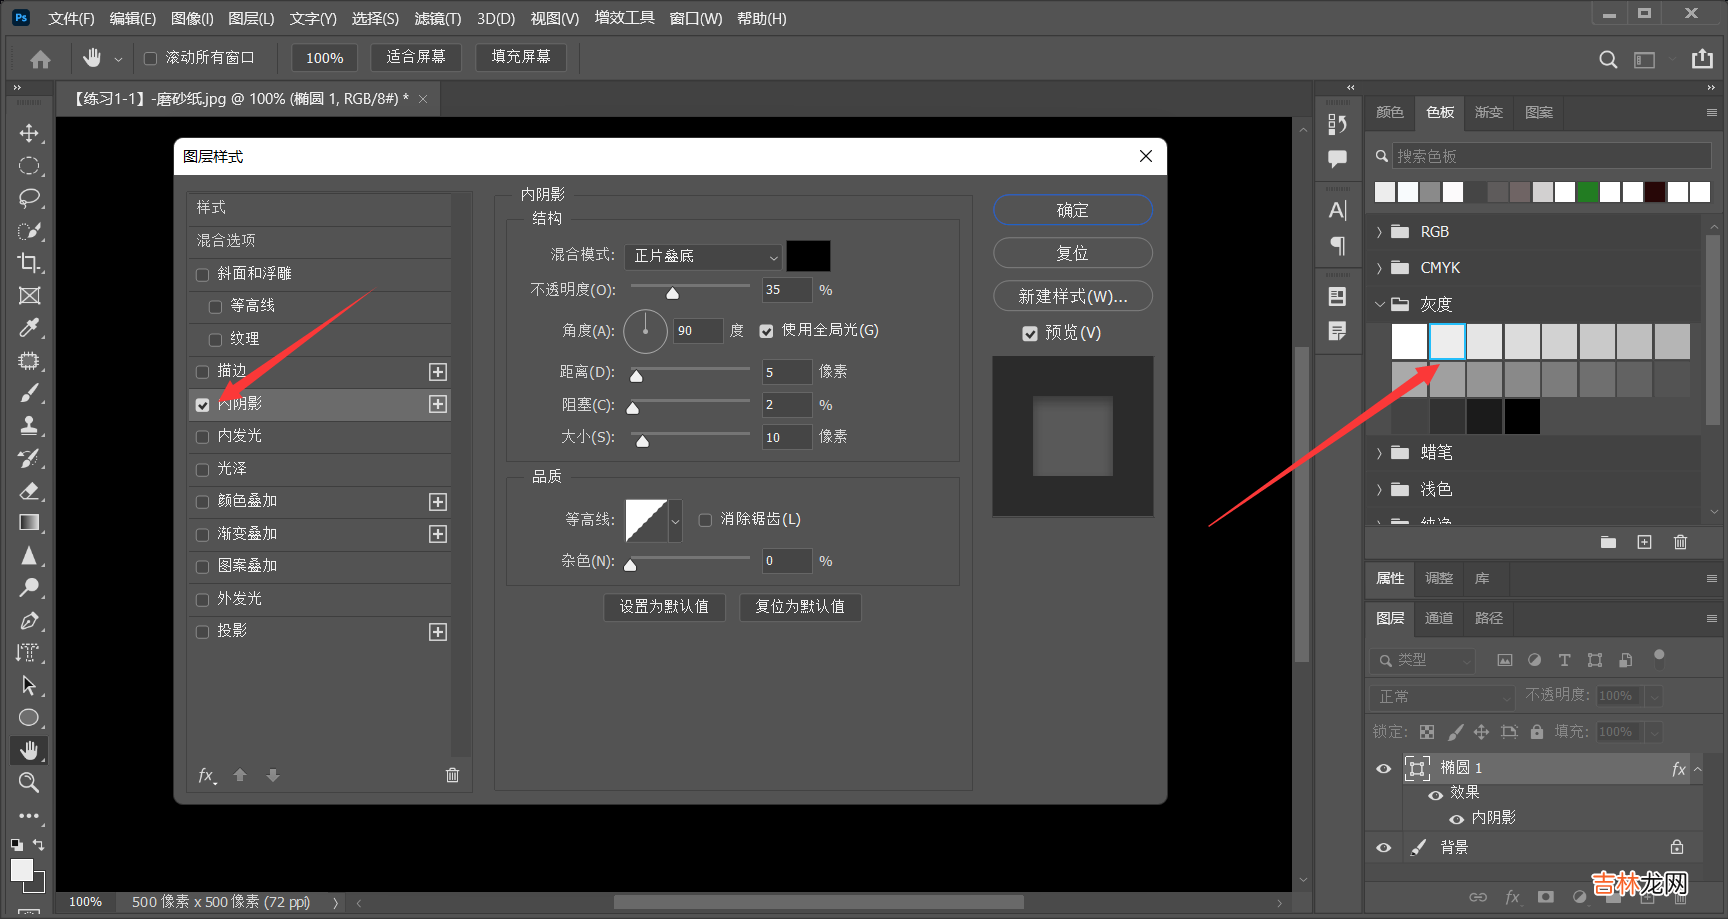Enable Bevel and Emboss checkbox
The width and height of the screenshot is (1728, 919).
coord(203,274)
